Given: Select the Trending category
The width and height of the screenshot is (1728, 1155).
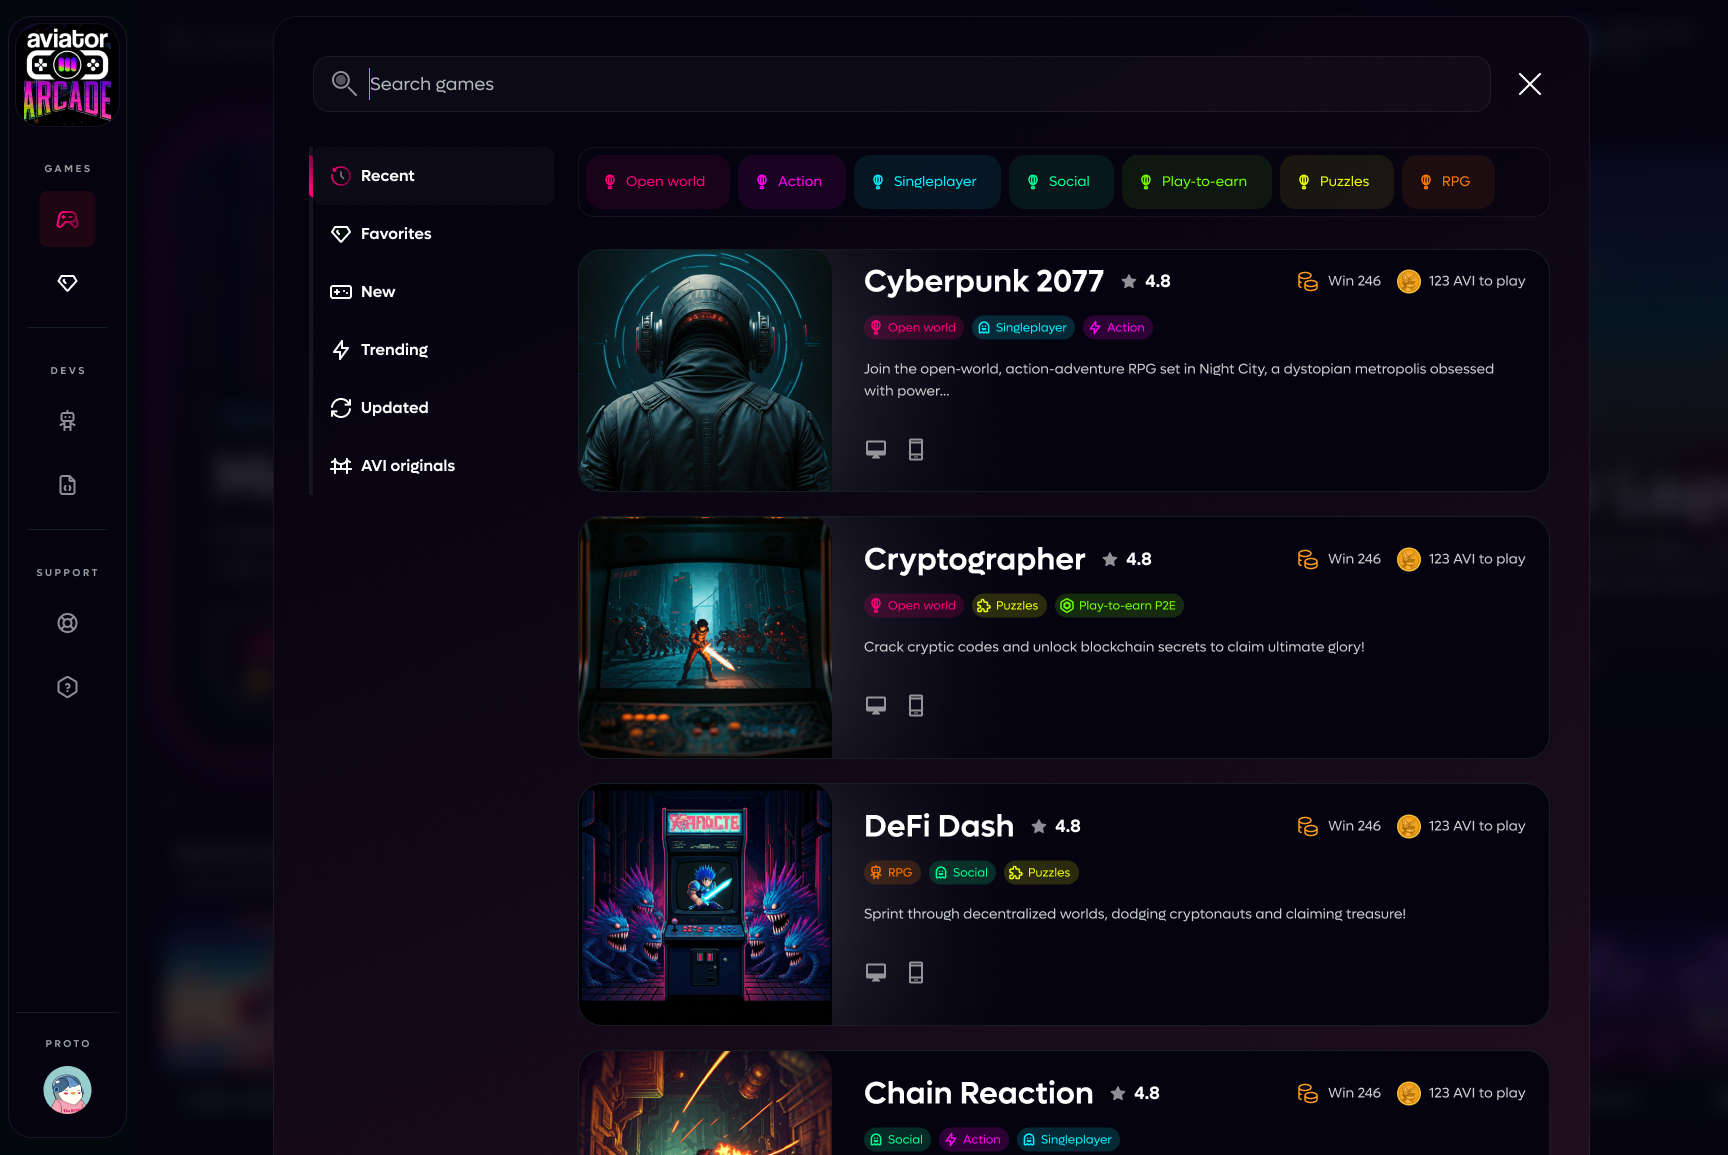Looking at the screenshot, I should tap(432, 350).
